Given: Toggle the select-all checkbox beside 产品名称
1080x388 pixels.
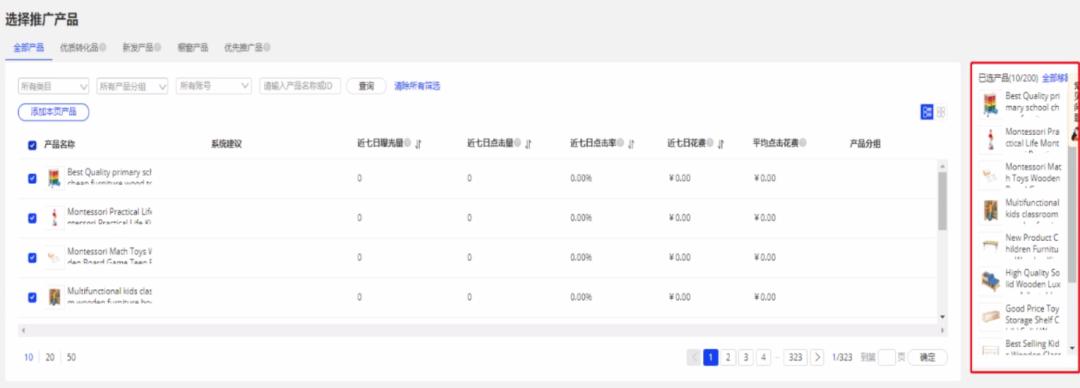Looking at the screenshot, I should 32,145.
